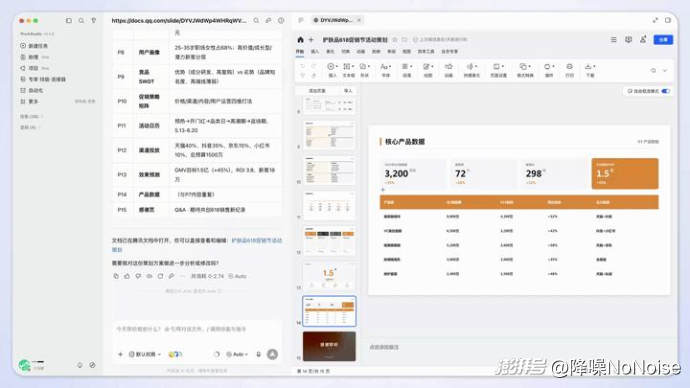Collapse the toolbar with the far-right chevron
690x388 pixels.
tap(665, 70)
